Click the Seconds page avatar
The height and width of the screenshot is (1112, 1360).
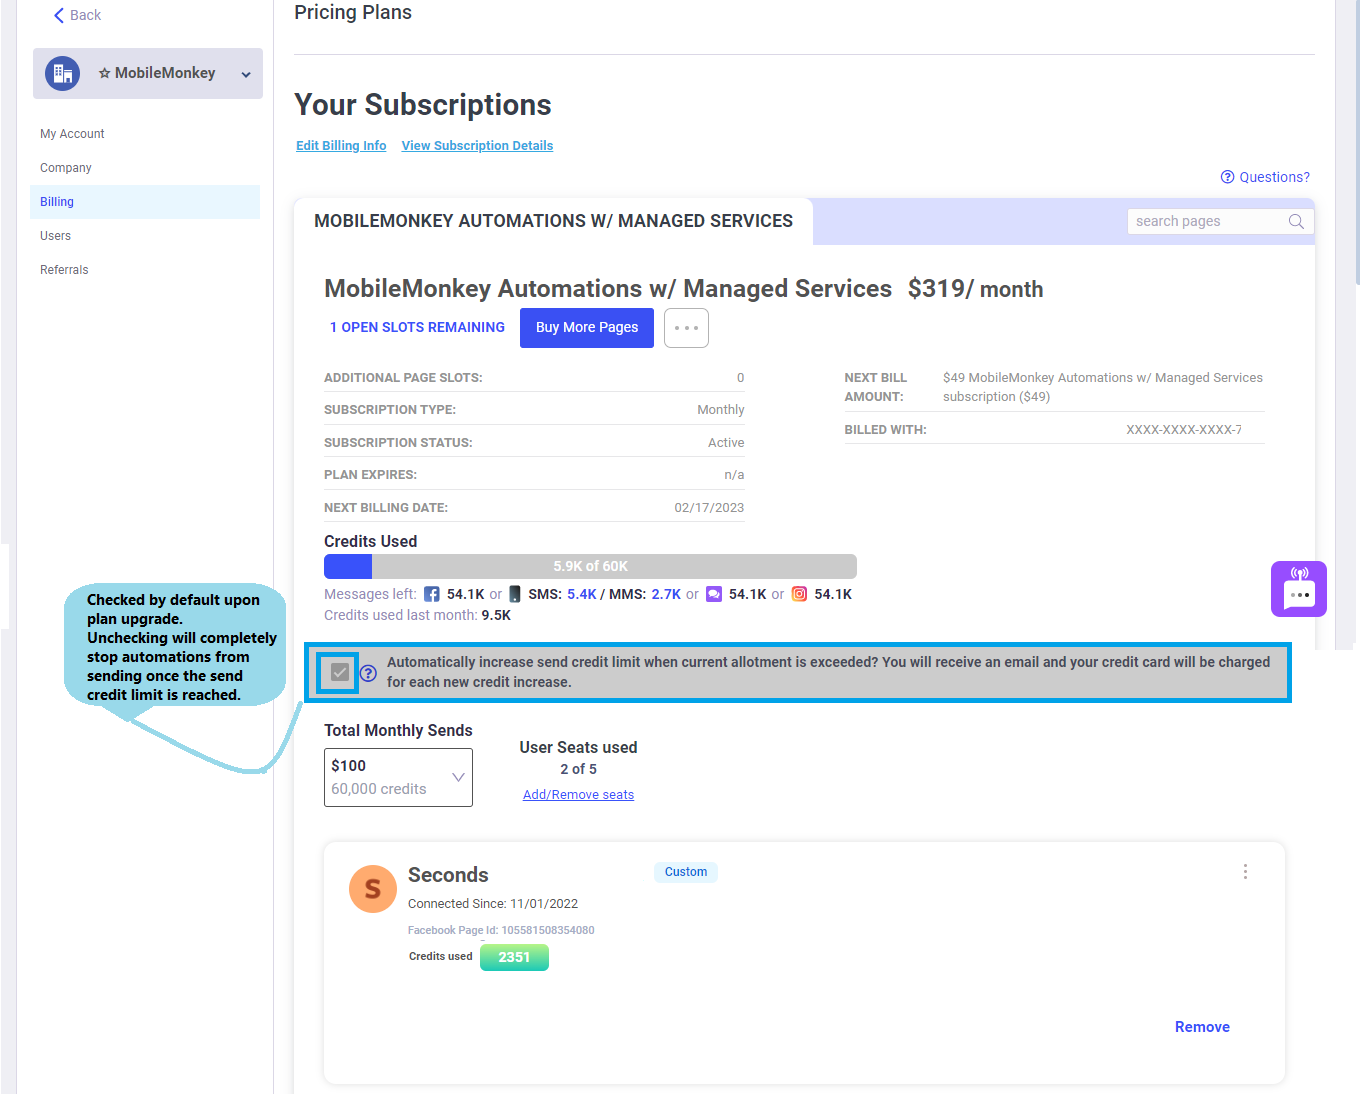pos(373,889)
